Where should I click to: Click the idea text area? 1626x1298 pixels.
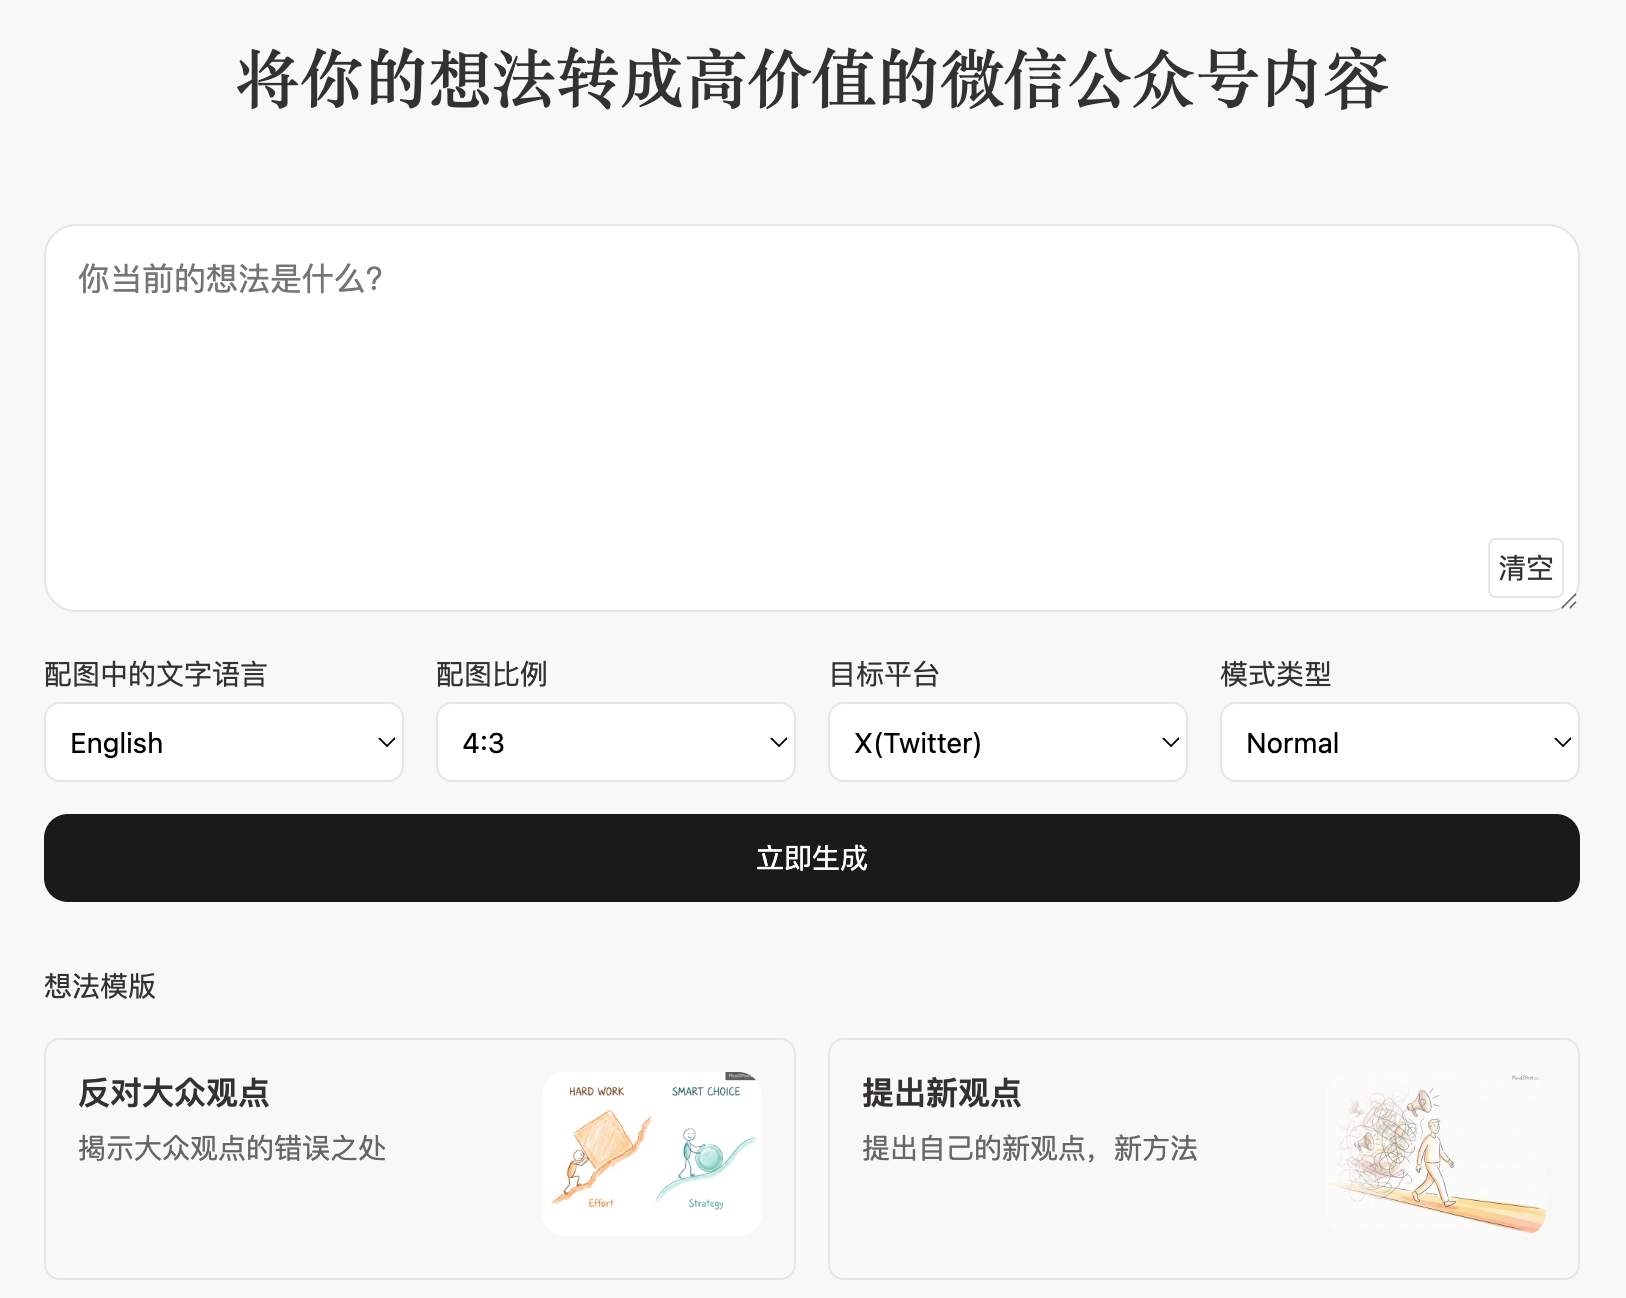coord(780,410)
